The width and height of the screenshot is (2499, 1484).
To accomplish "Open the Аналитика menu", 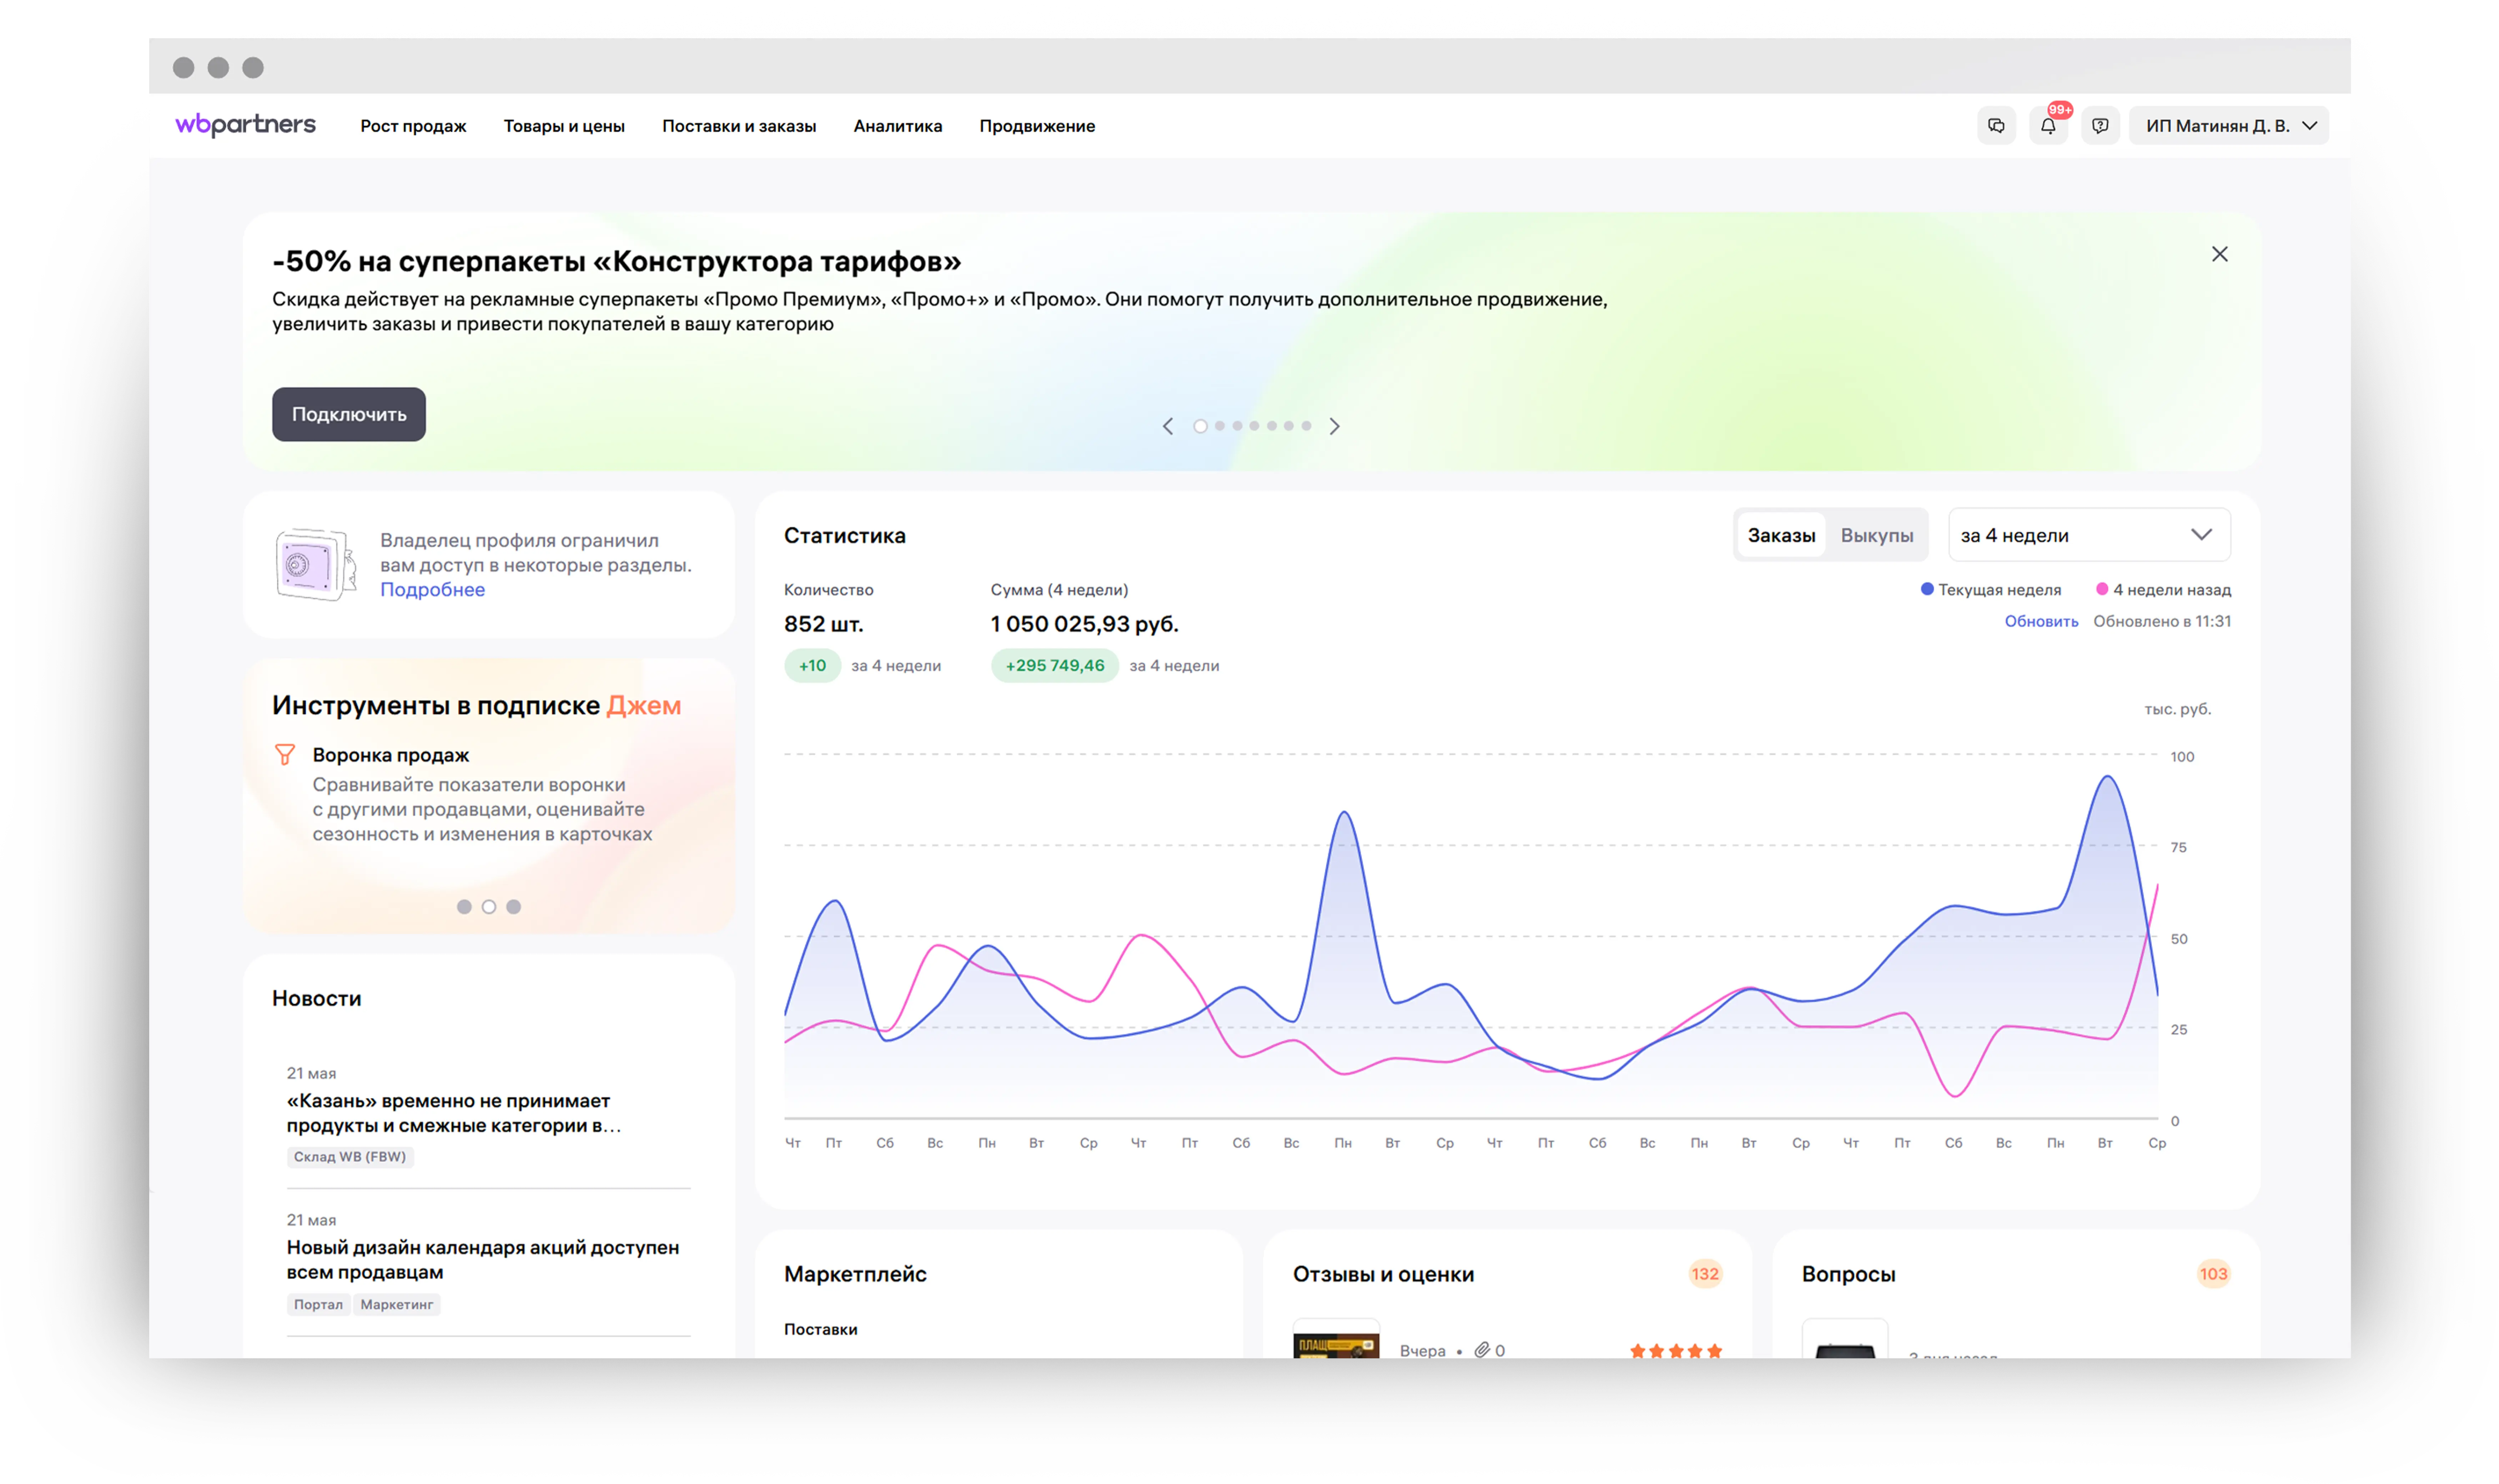I will coord(897,126).
